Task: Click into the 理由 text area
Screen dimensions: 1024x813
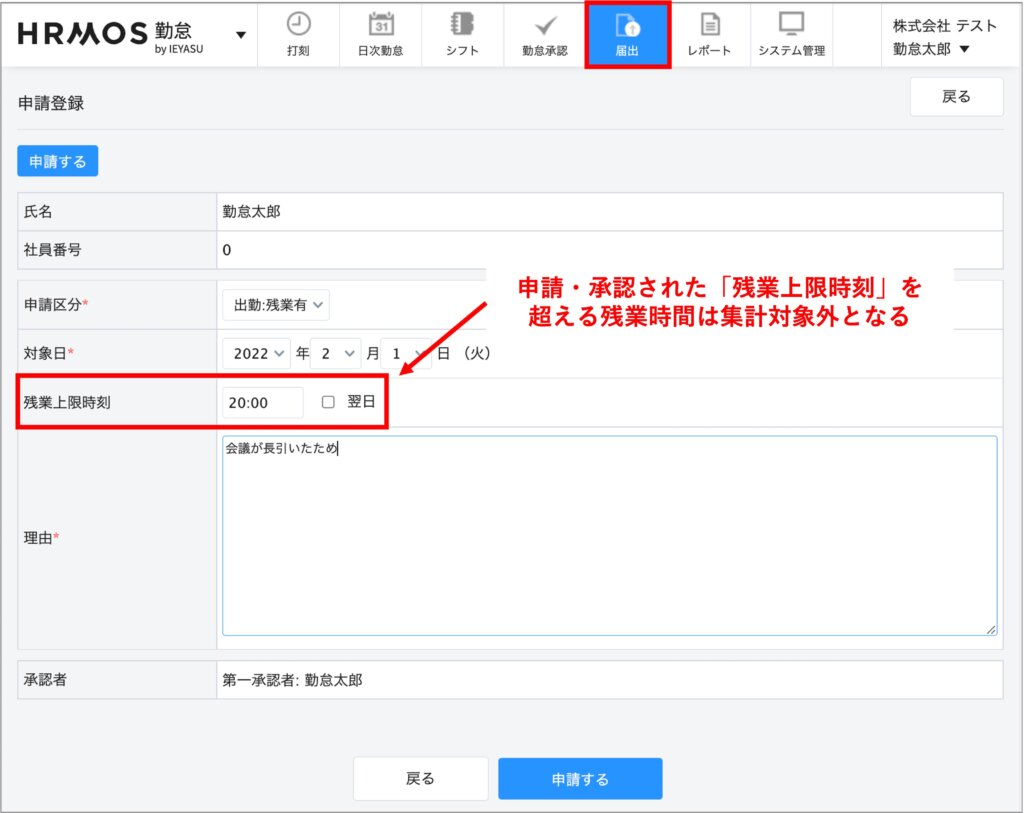Action: click(608, 535)
